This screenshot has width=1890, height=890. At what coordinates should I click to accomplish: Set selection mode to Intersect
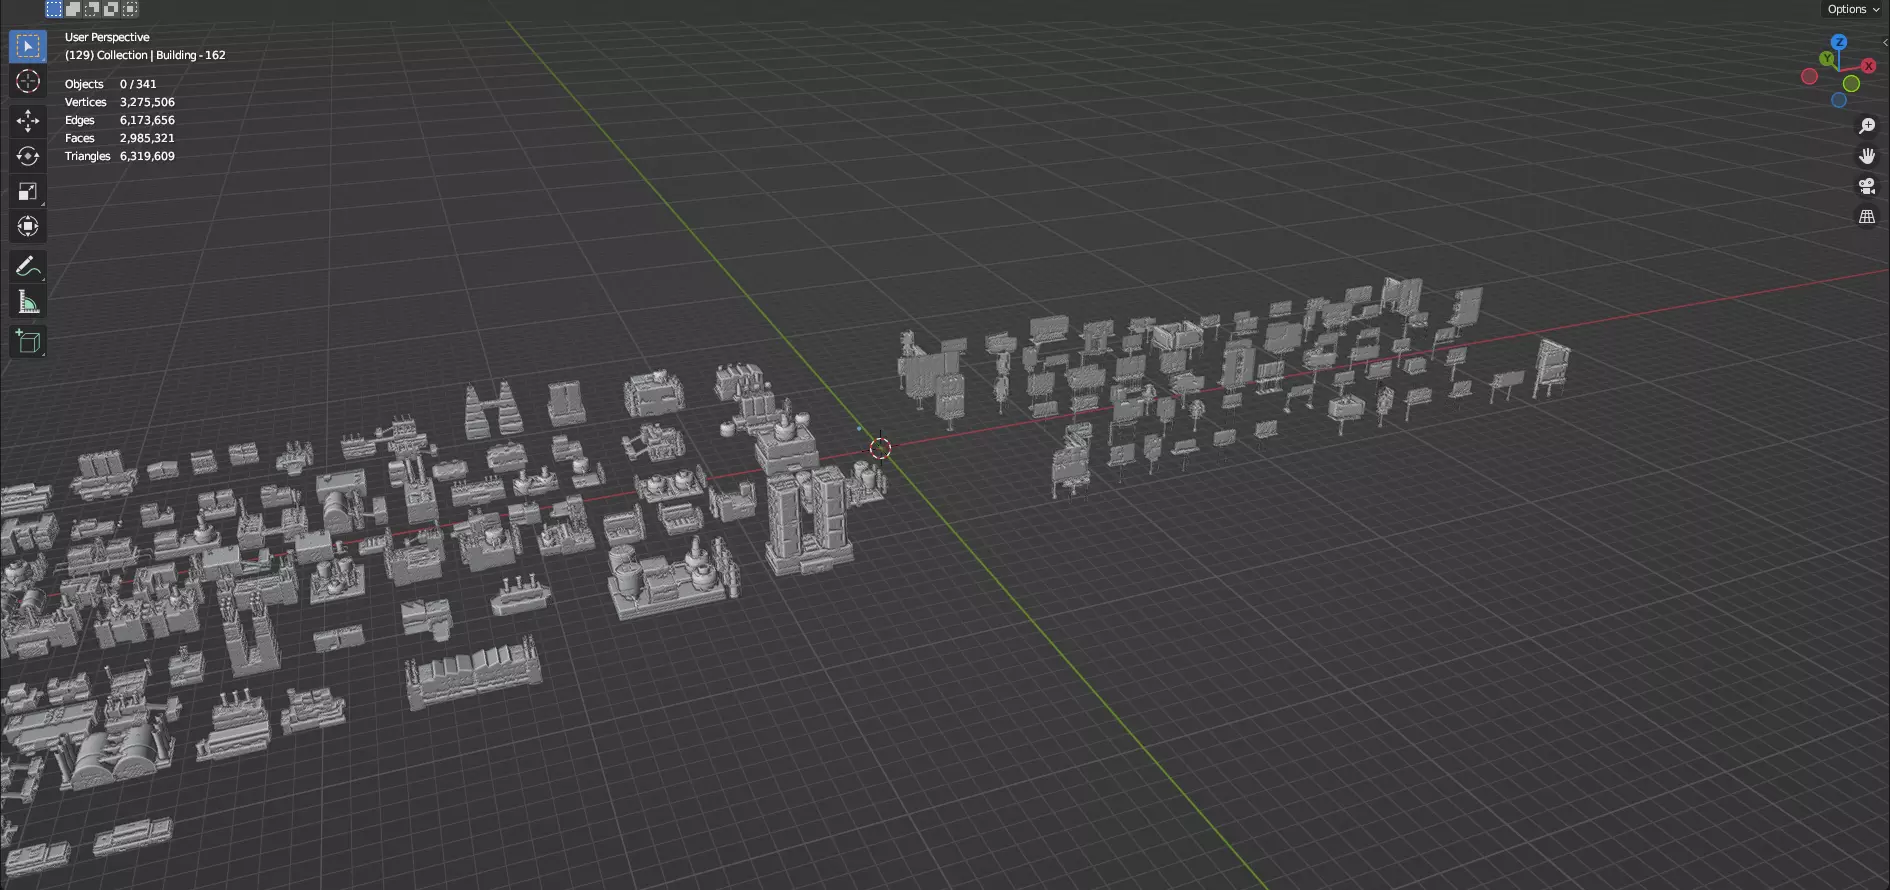pyautogui.click(x=130, y=9)
